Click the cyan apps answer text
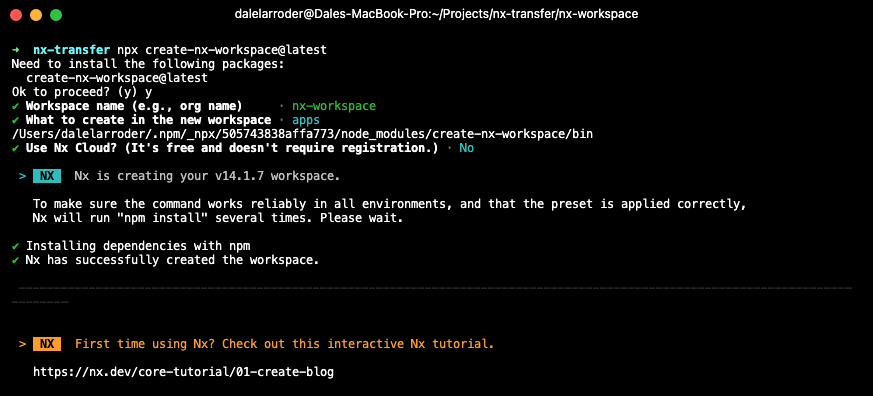 point(306,120)
